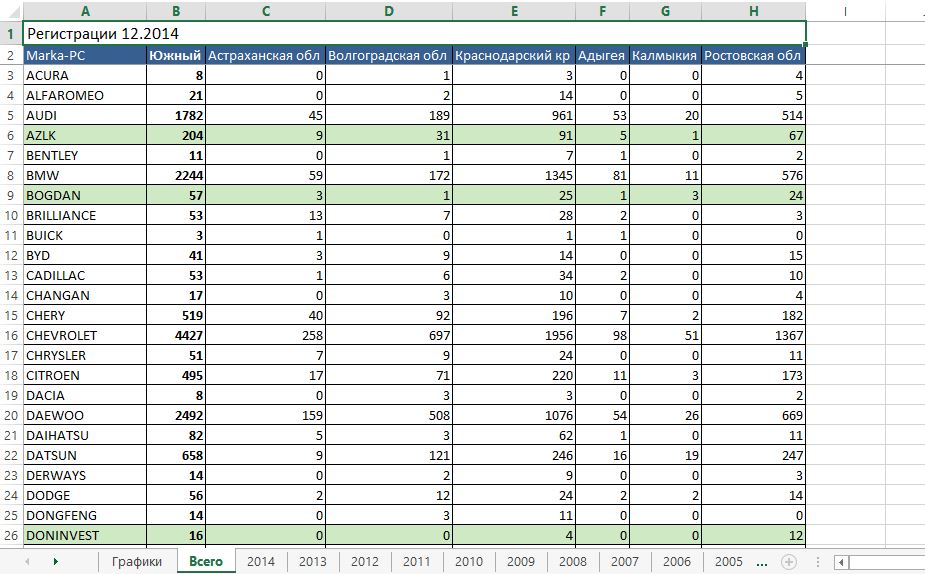Open the Графики sheet tab

(137, 562)
